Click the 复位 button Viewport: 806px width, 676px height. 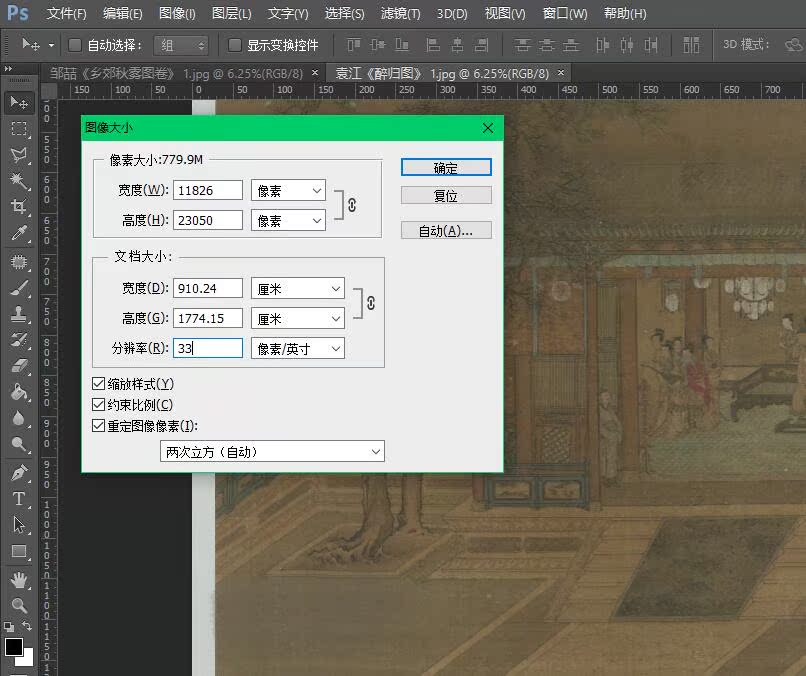coord(446,195)
